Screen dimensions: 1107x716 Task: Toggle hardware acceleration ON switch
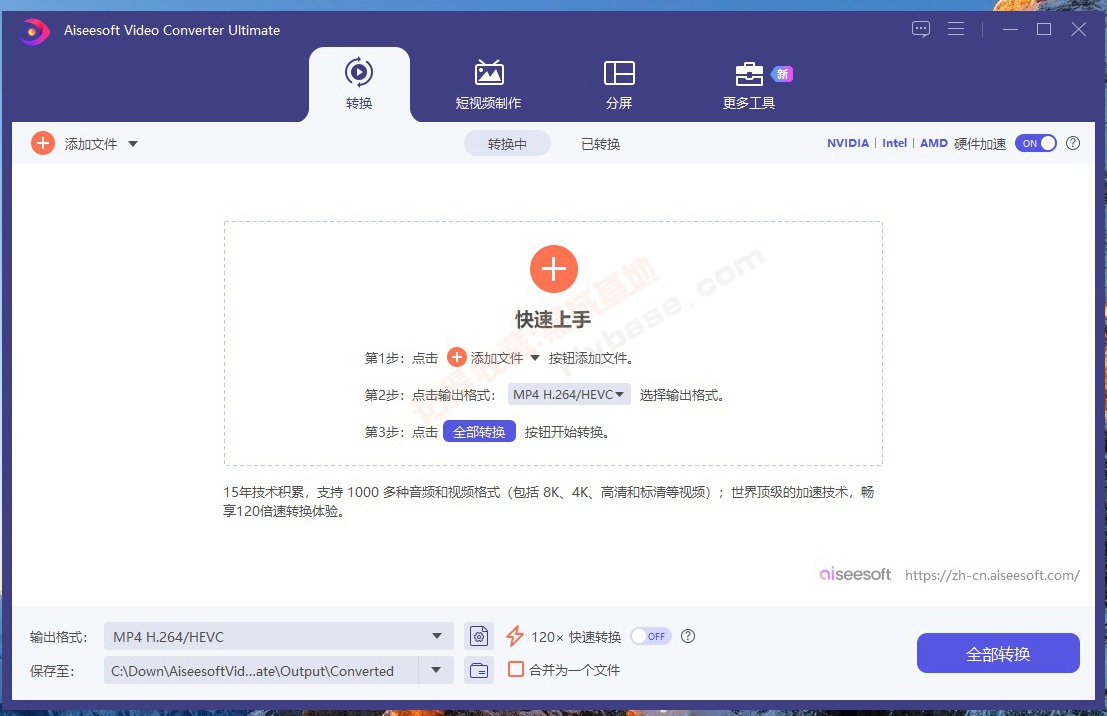click(x=1036, y=143)
